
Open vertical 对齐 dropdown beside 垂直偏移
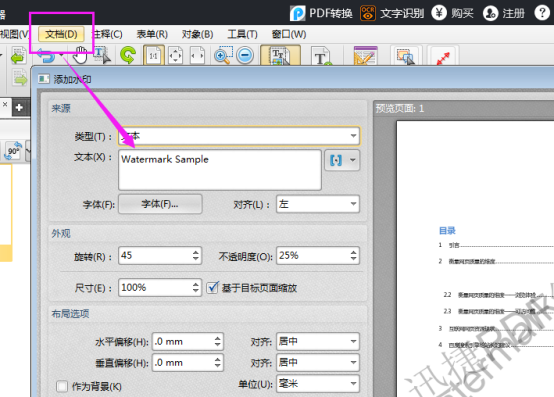(x=318, y=363)
